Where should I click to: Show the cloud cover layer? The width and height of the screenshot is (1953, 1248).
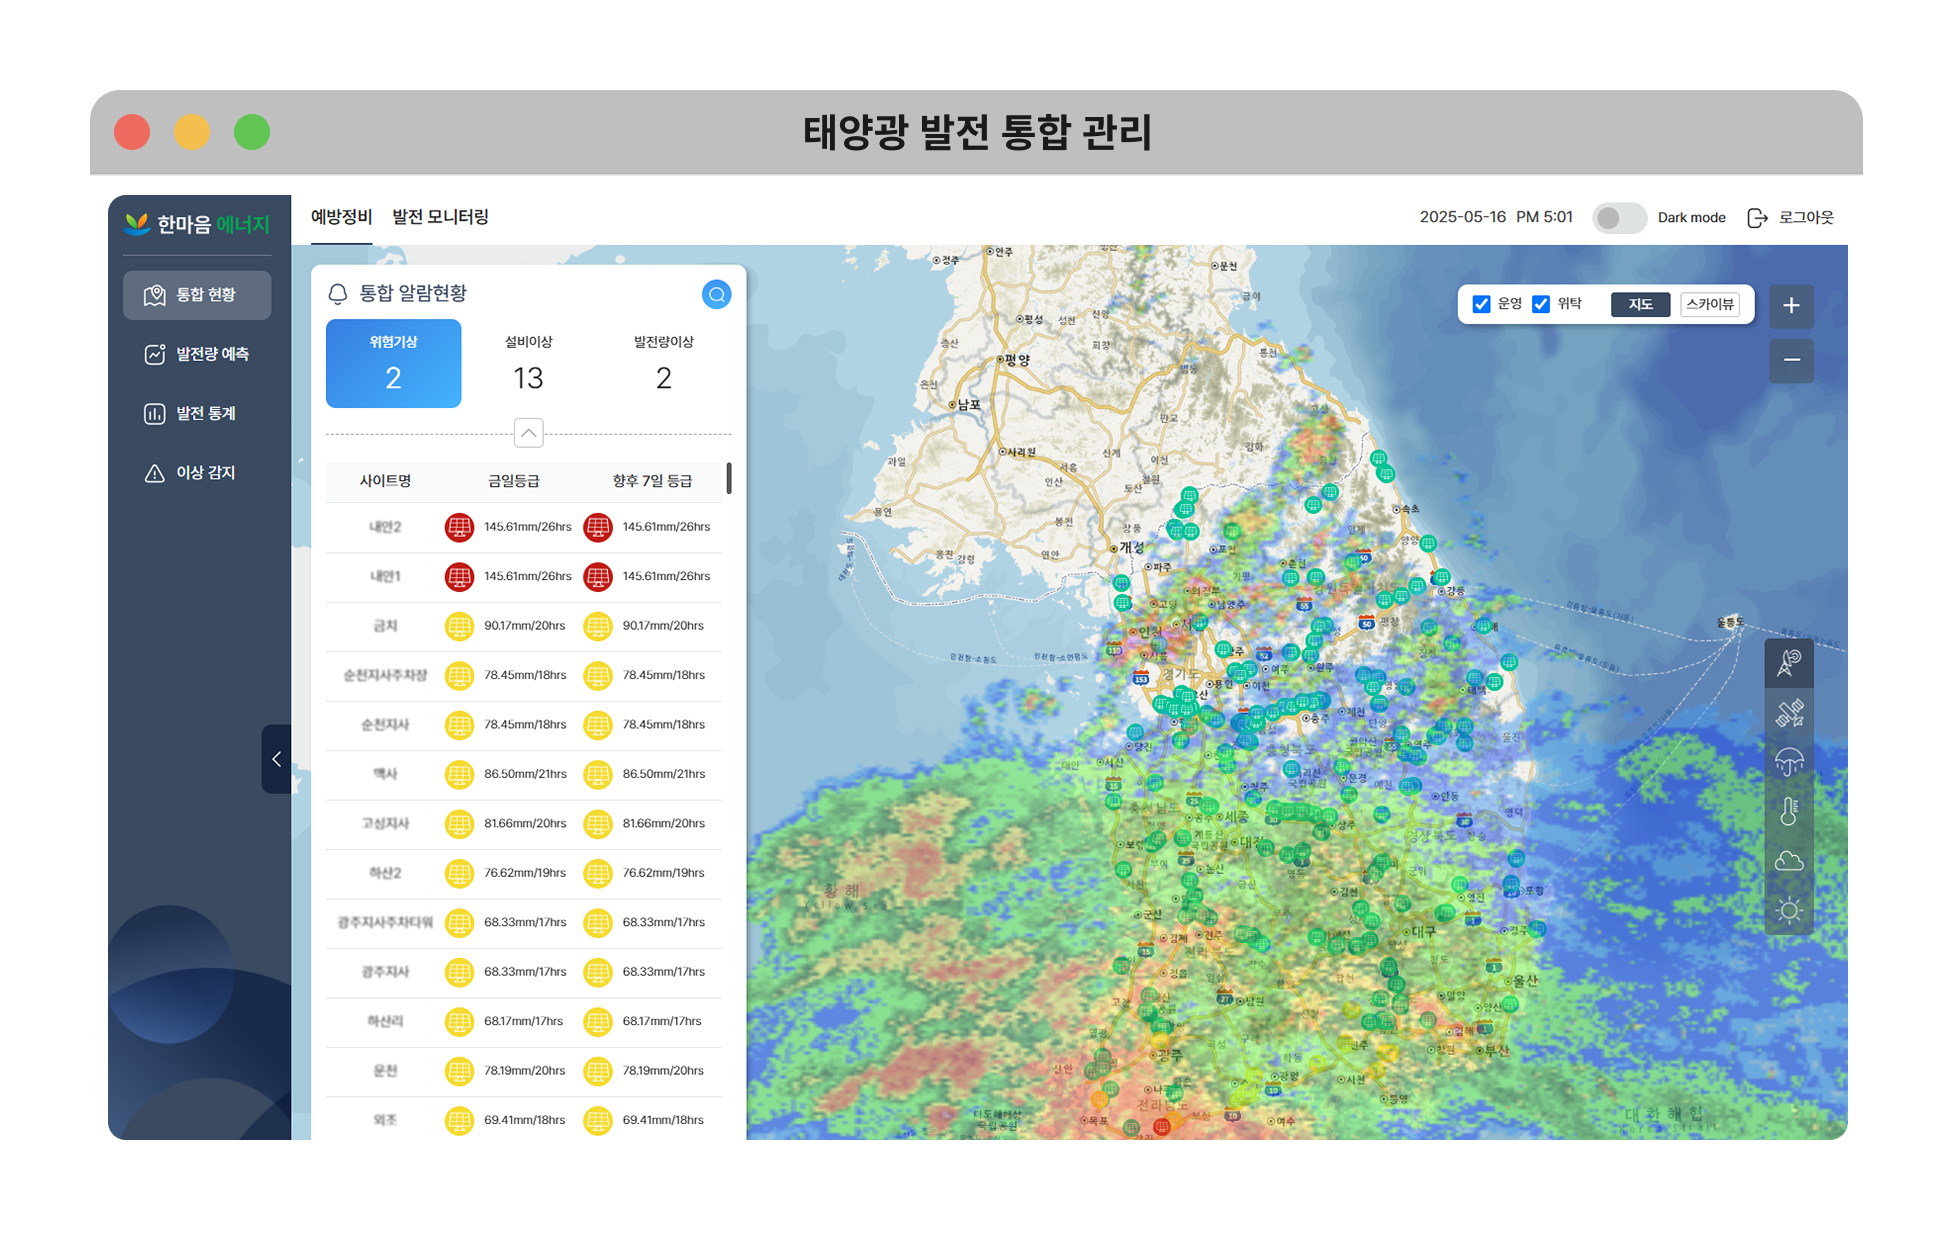[1789, 861]
